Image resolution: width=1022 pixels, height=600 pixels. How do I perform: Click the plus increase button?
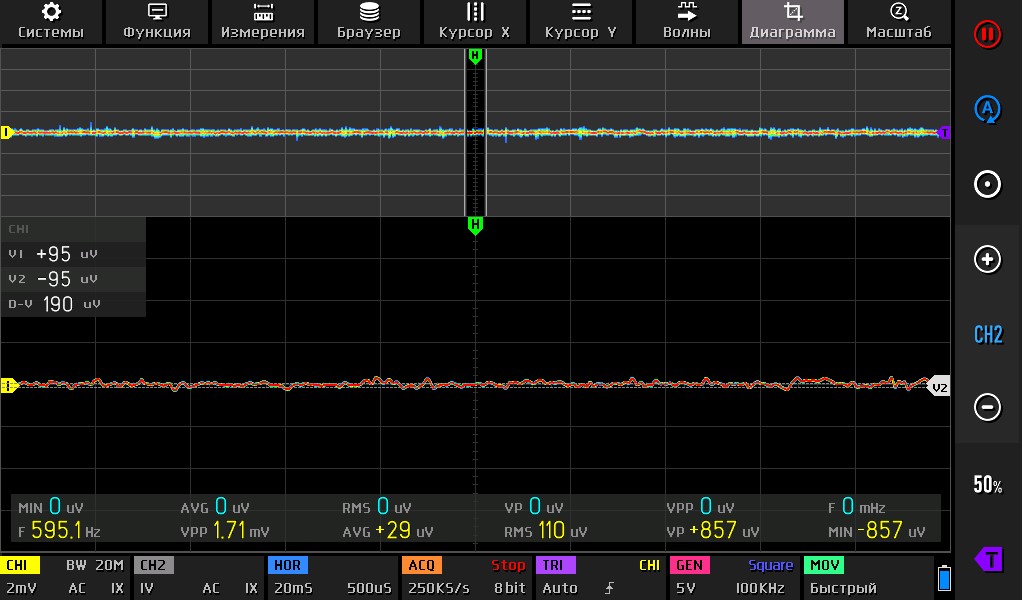click(x=988, y=259)
